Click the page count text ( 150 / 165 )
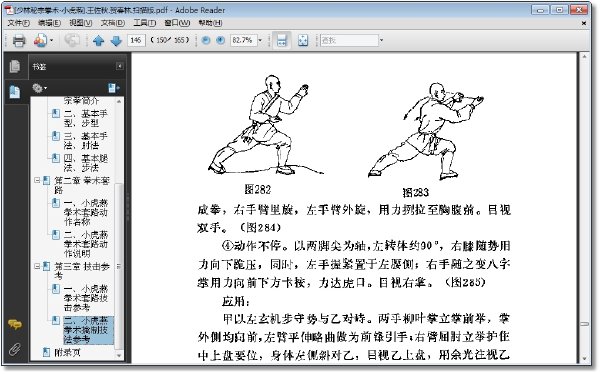This screenshot has width=600, height=374. (x=170, y=40)
